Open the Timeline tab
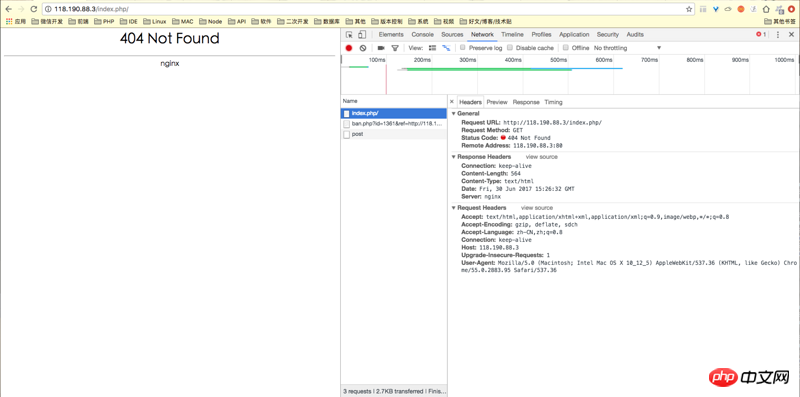 coord(512,35)
